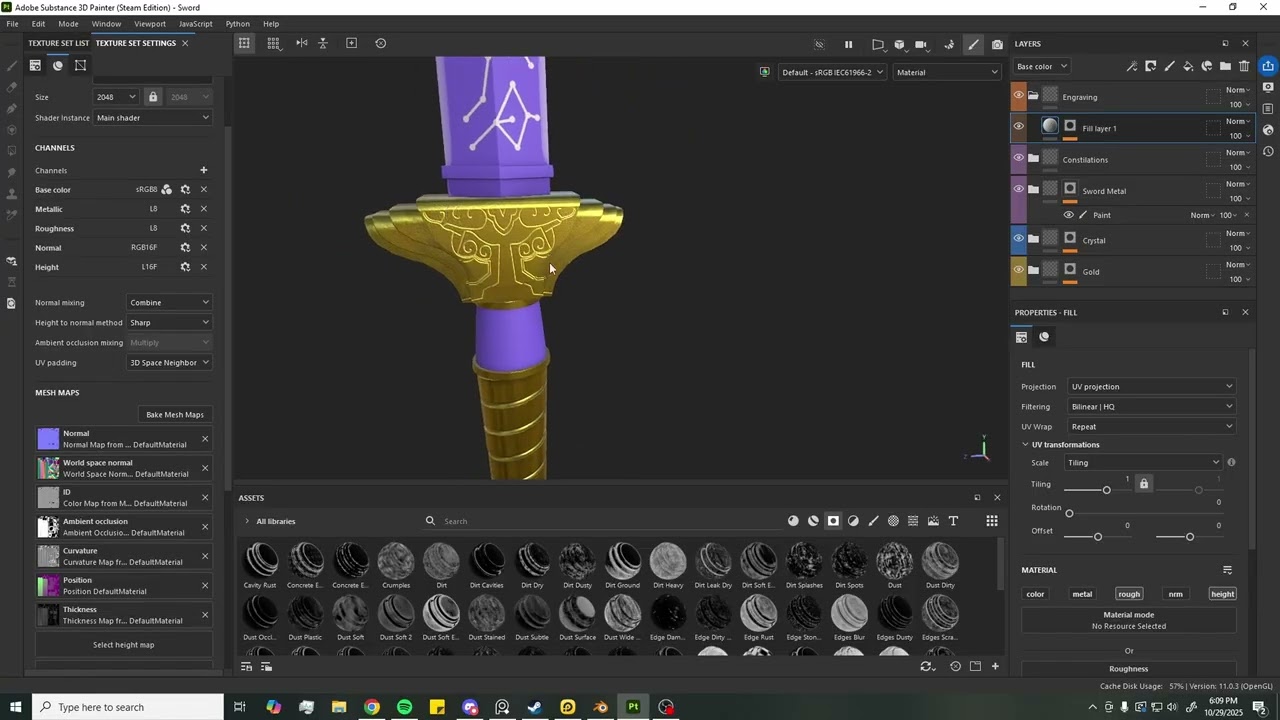Open the Projection UV projection dropdown
Viewport: 1280px width, 720px height.
tap(1152, 387)
